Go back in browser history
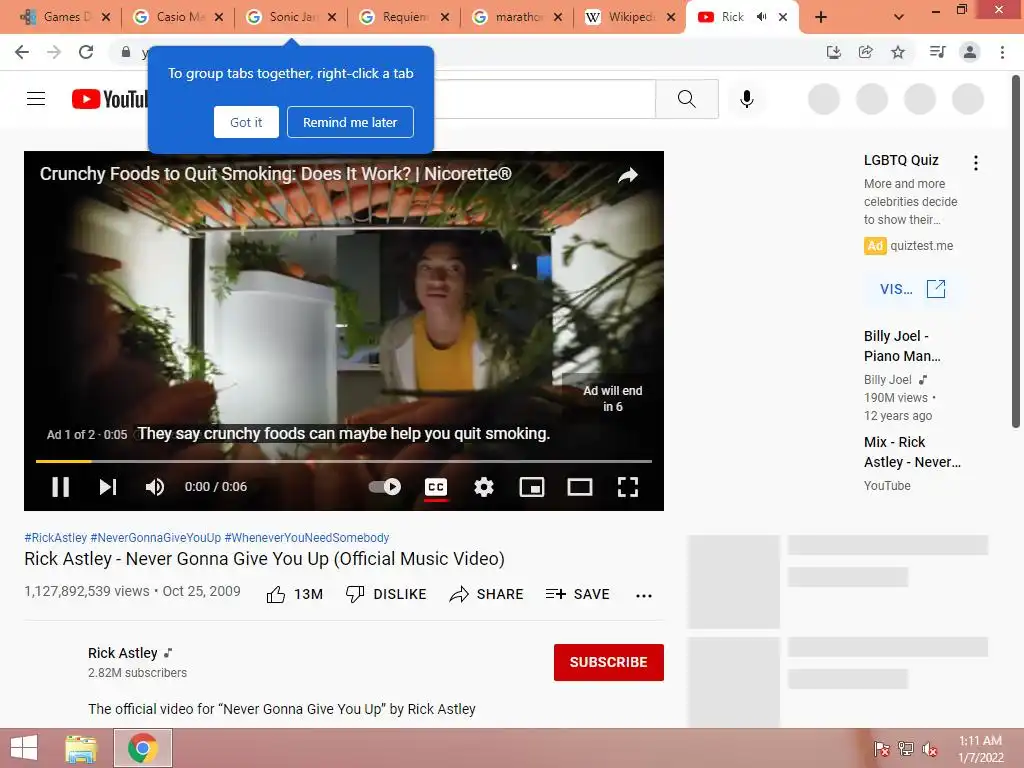The width and height of the screenshot is (1024, 768). (x=22, y=52)
